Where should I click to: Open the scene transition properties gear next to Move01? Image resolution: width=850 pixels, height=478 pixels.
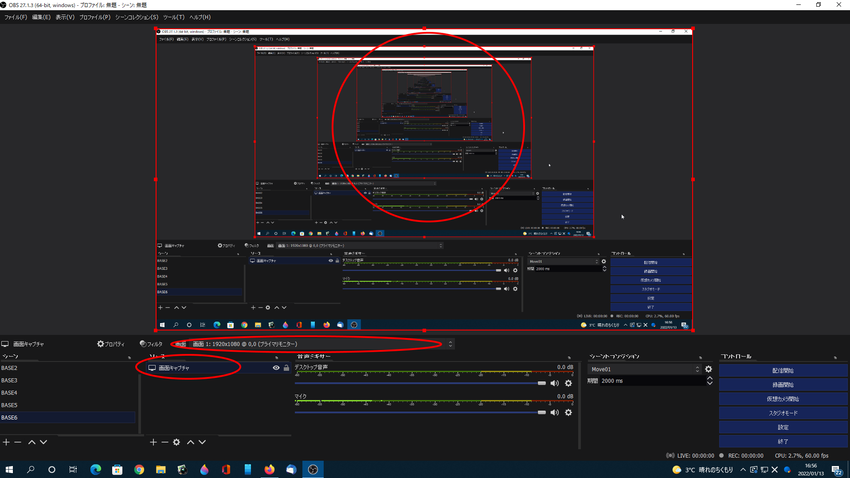click(709, 369)
